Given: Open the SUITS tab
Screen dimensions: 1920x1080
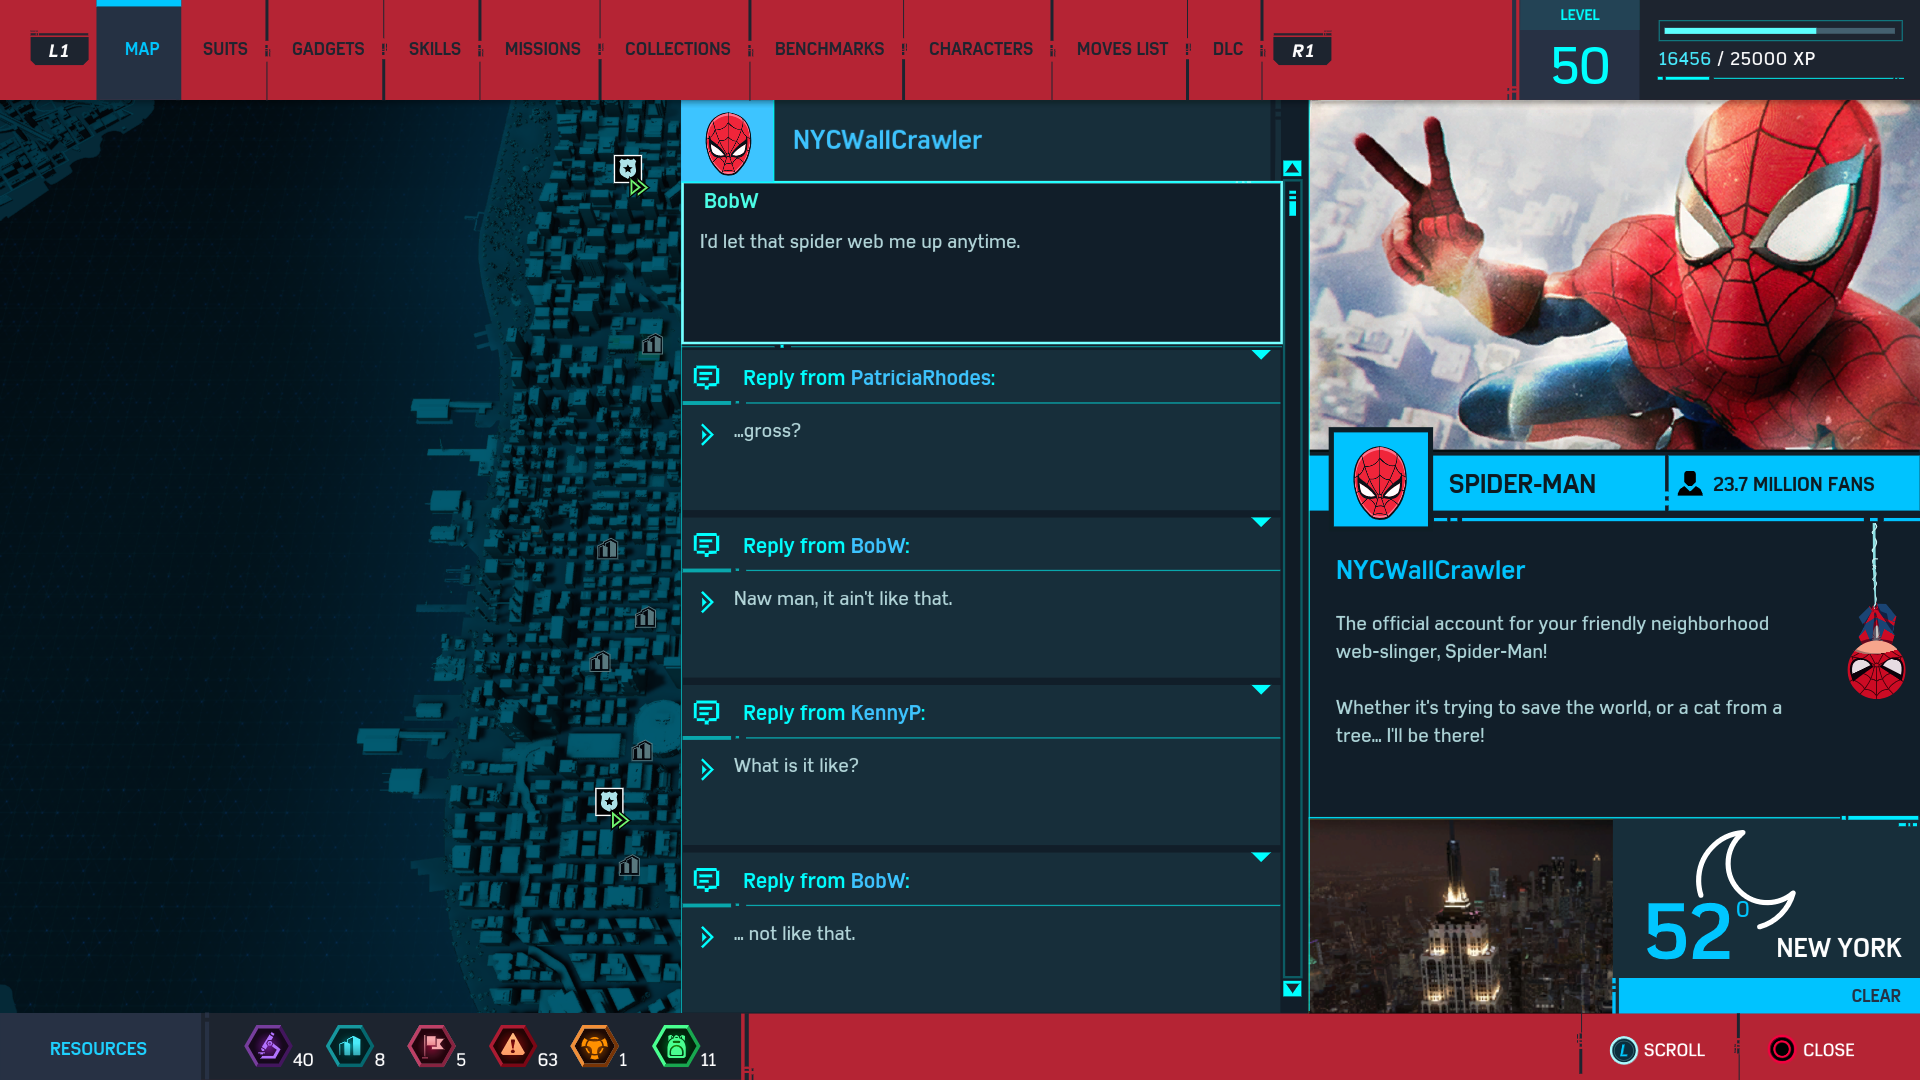Looking at the screenshot, I should tap(225, 49).
